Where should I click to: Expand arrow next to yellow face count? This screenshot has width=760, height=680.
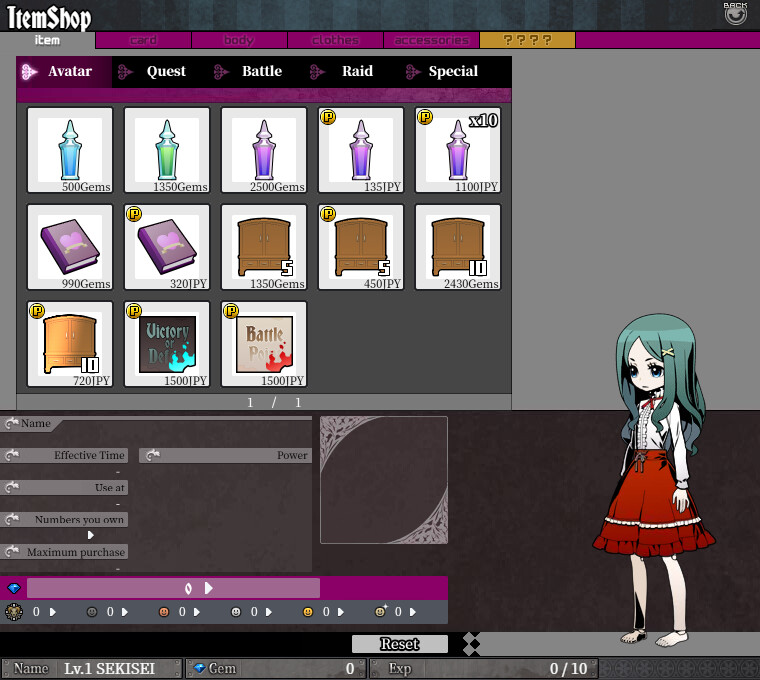[341, 612]
